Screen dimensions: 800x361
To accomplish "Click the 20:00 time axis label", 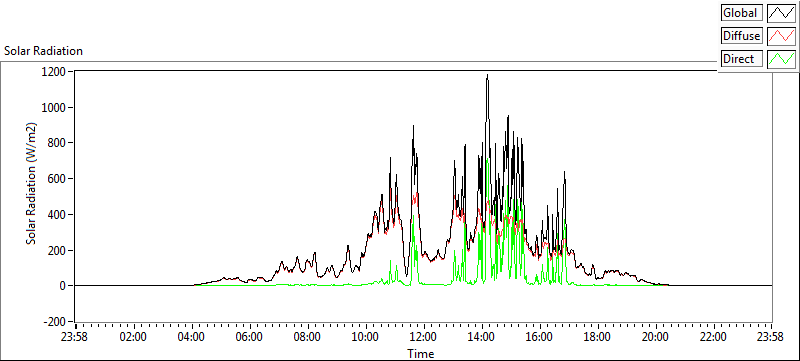I will pyautogui.click(x=655, y=337).
